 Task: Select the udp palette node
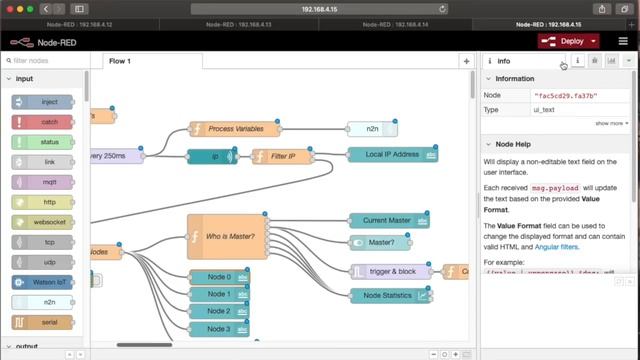click(42, 262)
